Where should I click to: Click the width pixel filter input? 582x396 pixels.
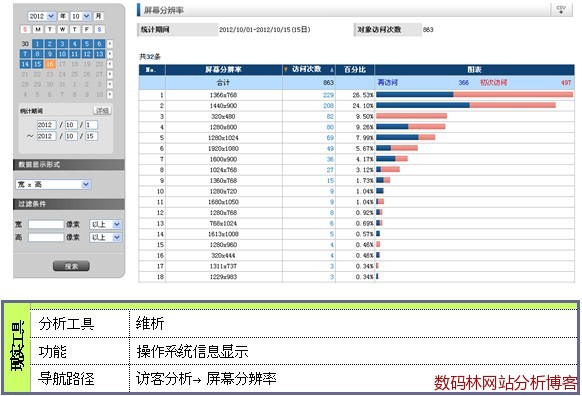coord(46,224)
